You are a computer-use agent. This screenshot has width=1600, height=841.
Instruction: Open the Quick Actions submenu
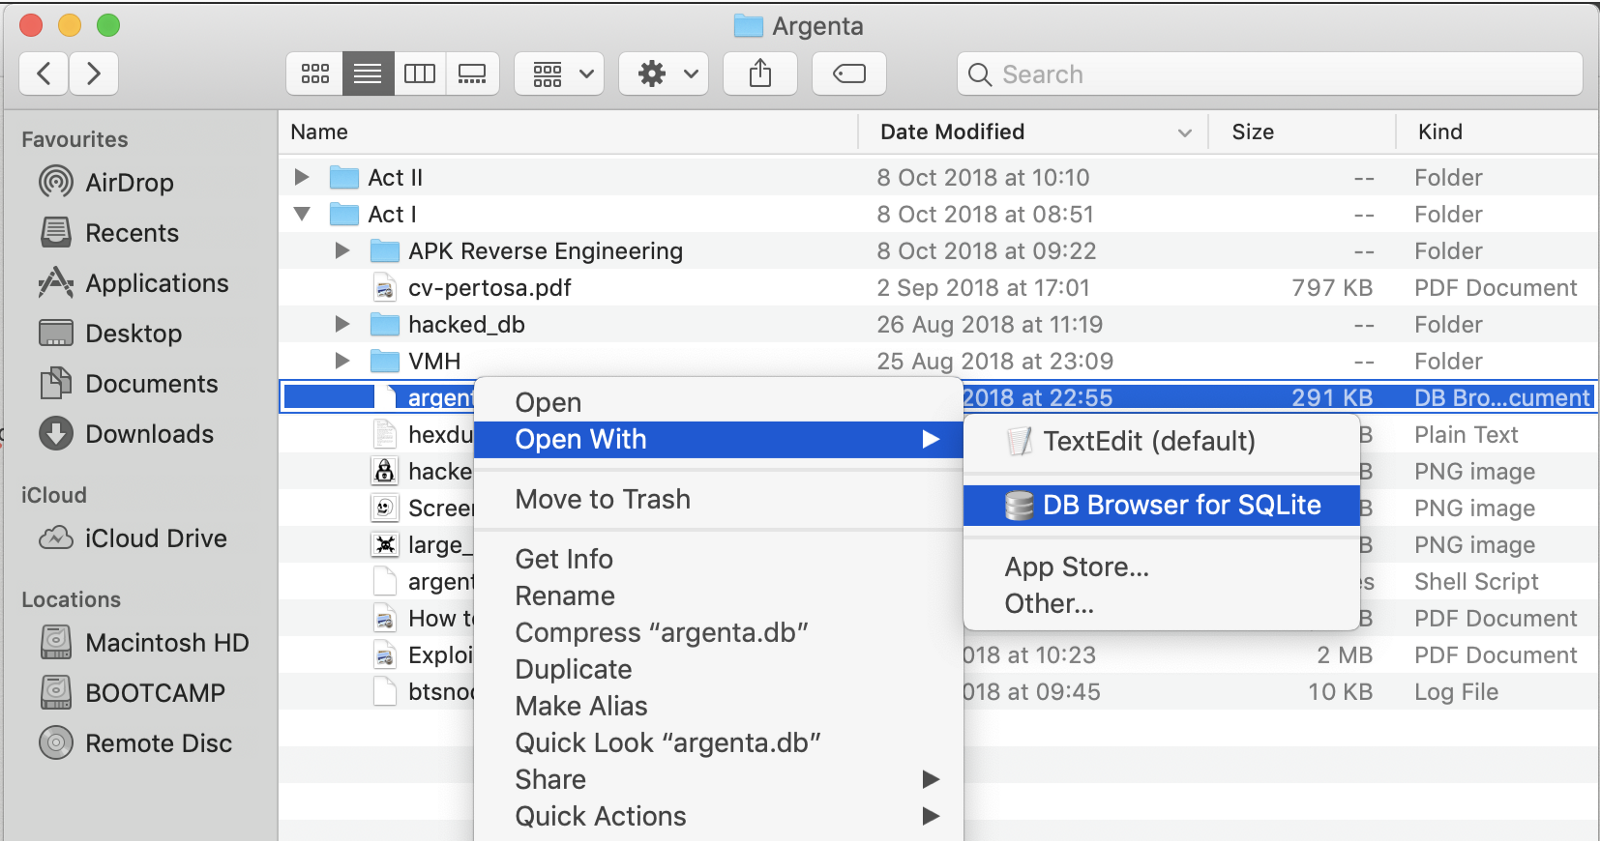(x=718, y=816)
